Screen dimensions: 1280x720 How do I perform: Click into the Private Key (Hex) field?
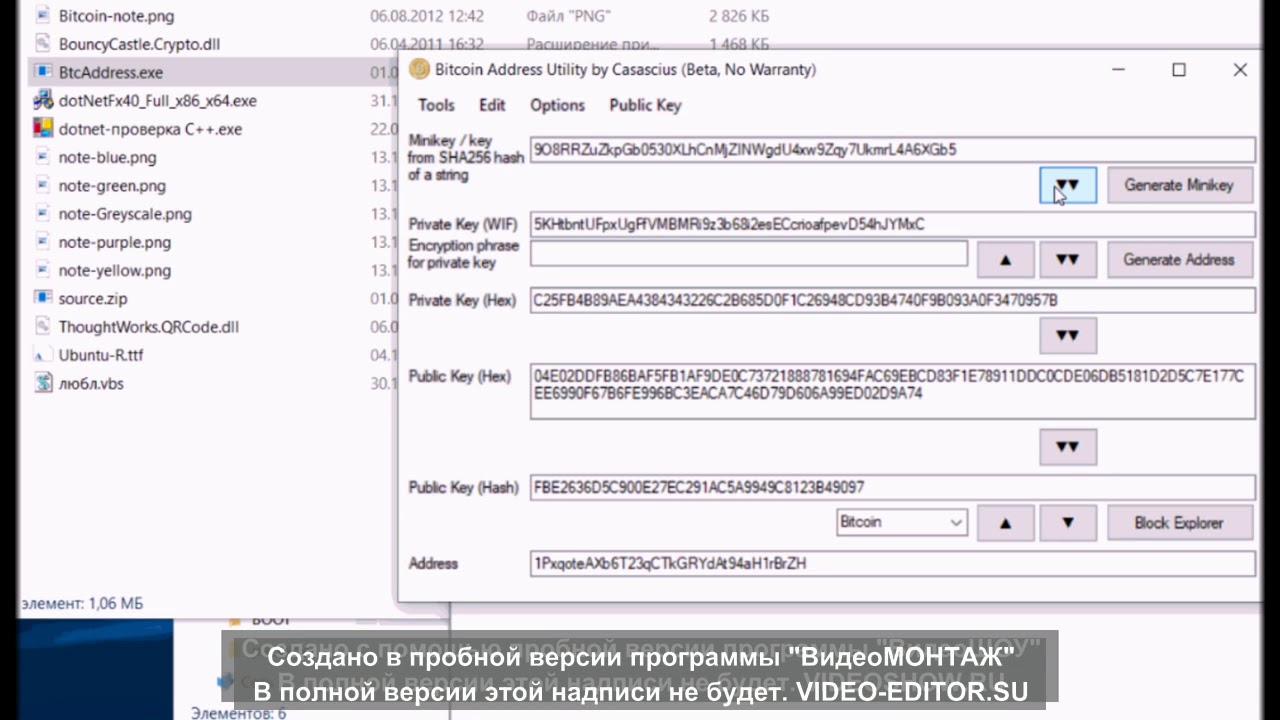(x=892, y=300)
